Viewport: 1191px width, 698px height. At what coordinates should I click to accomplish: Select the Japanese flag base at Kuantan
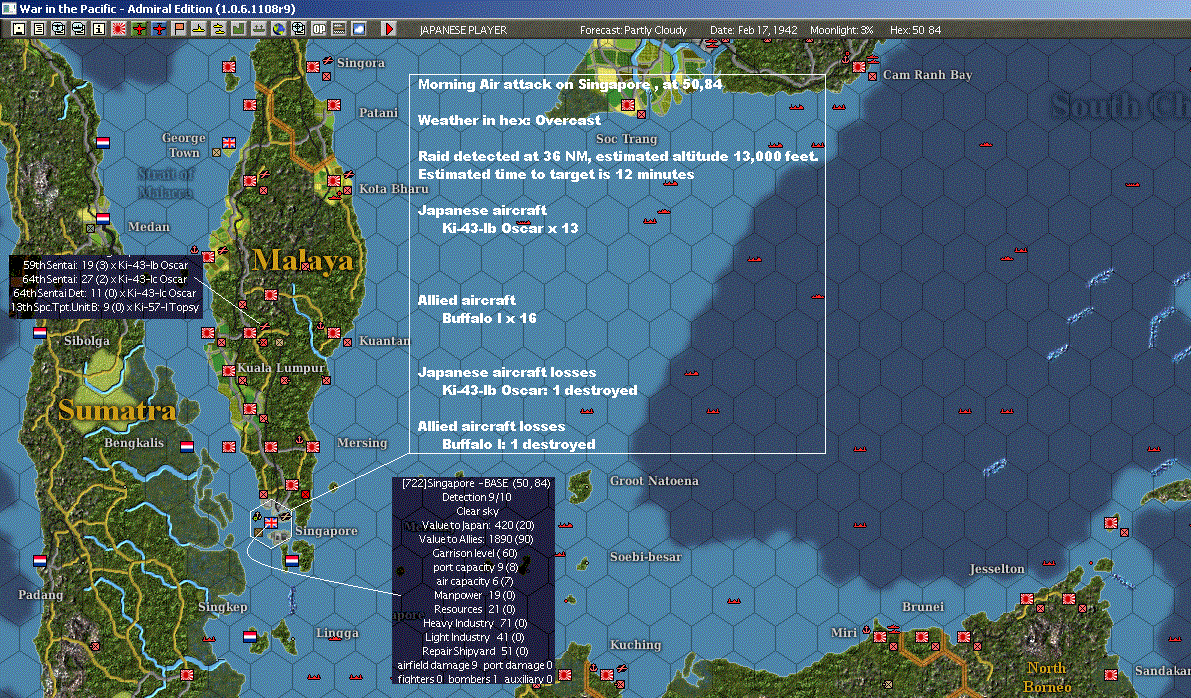(x=333, y=333)
